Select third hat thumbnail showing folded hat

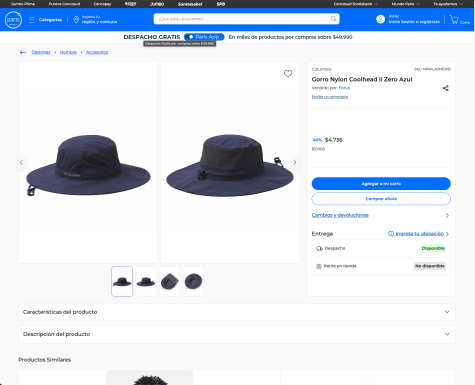[x=170, y=281]
